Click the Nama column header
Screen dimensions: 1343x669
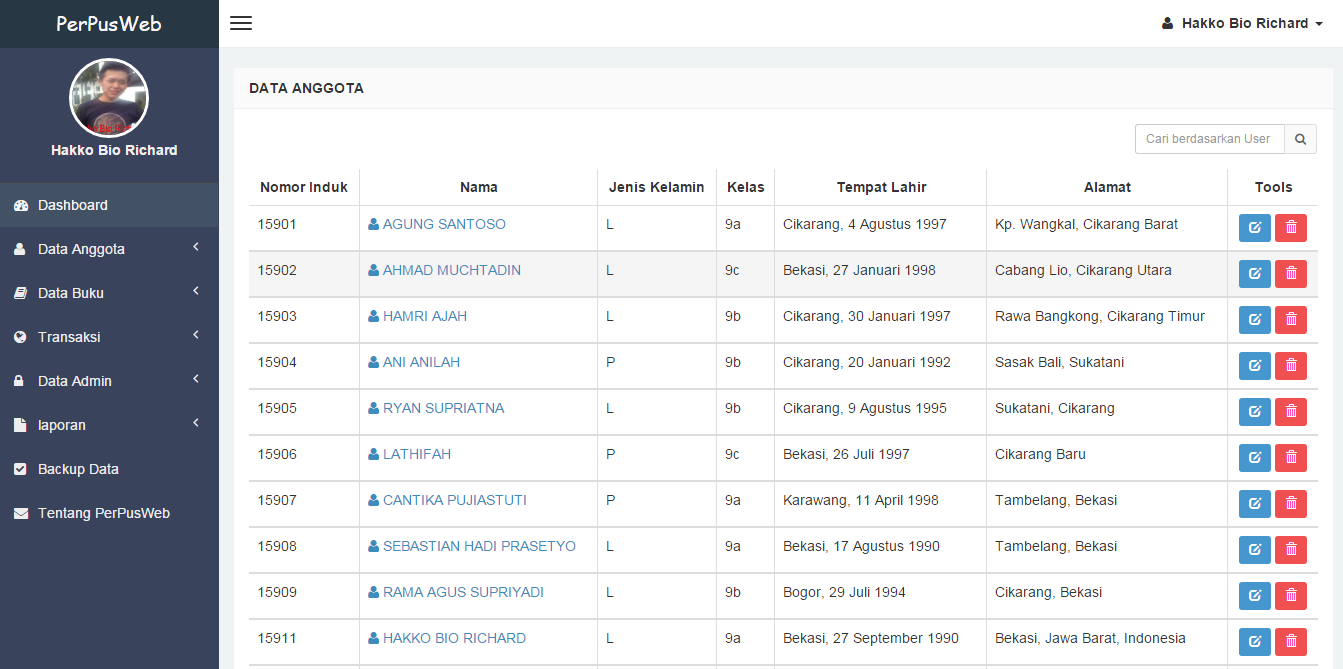click(x=479, y=187)
